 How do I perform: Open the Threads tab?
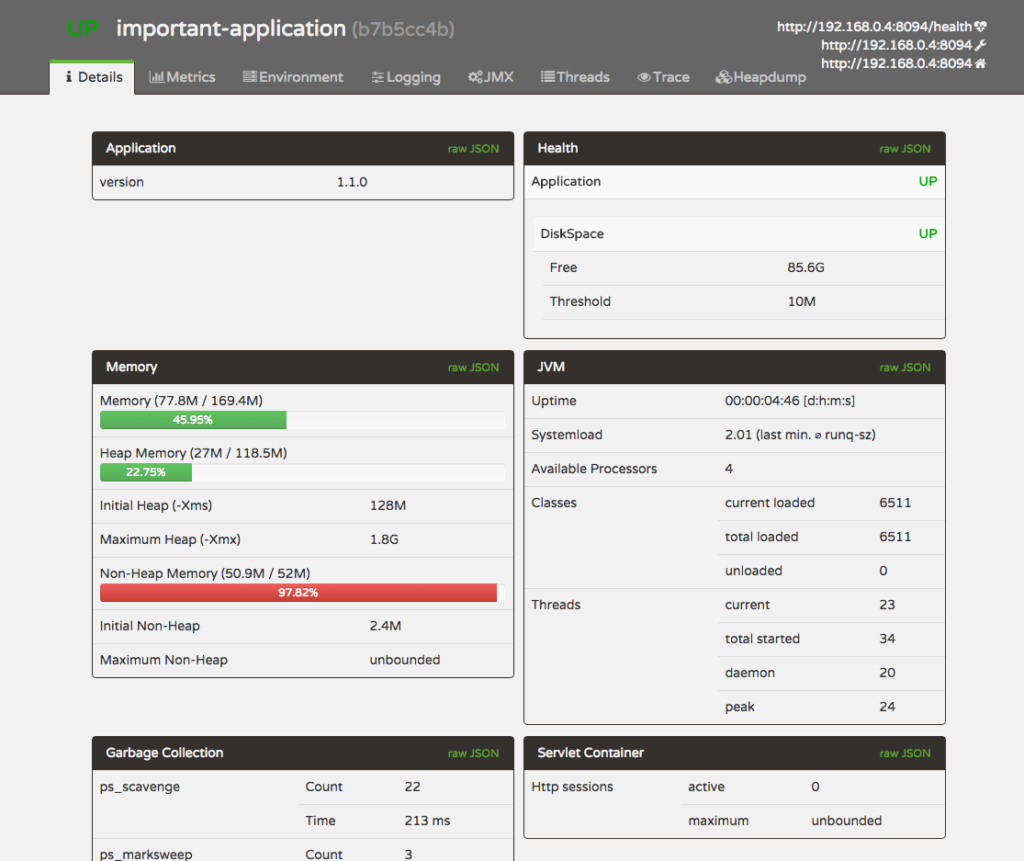point(575,77)
